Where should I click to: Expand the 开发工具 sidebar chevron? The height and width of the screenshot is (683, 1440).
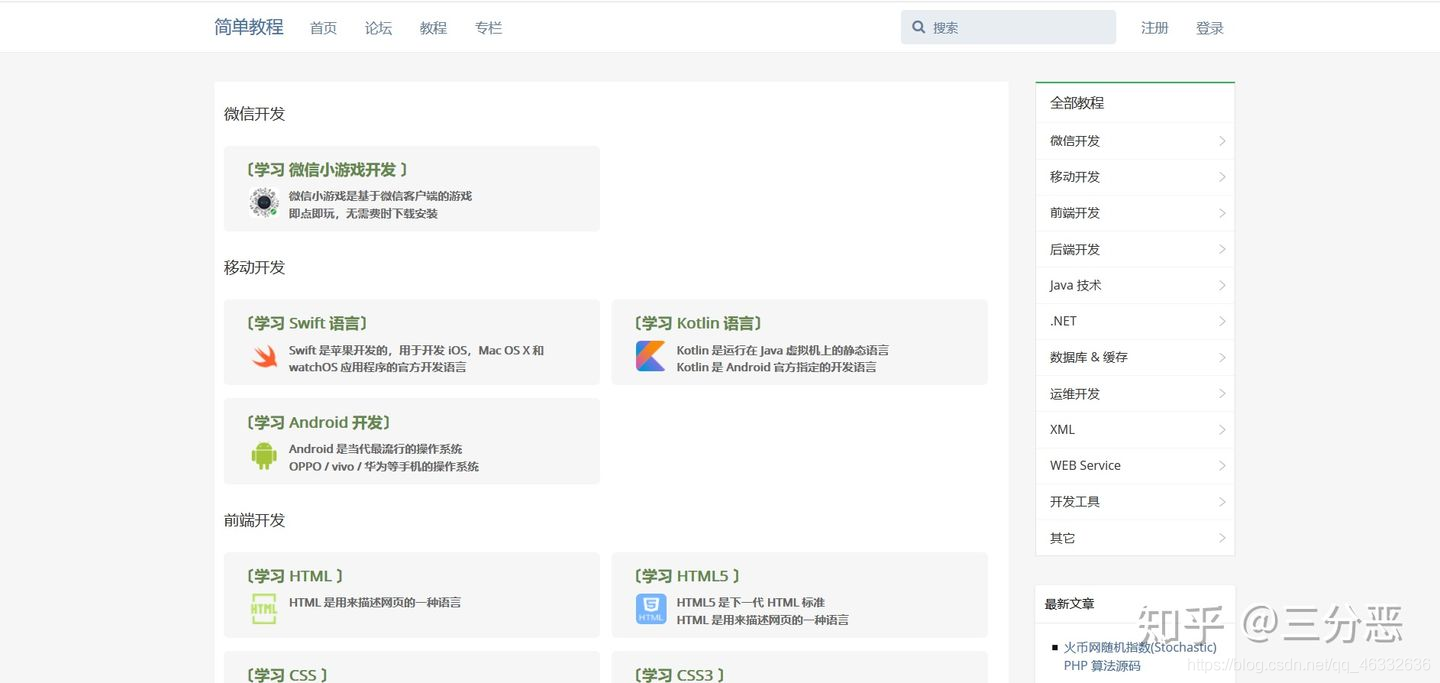tap(1222, 502)
